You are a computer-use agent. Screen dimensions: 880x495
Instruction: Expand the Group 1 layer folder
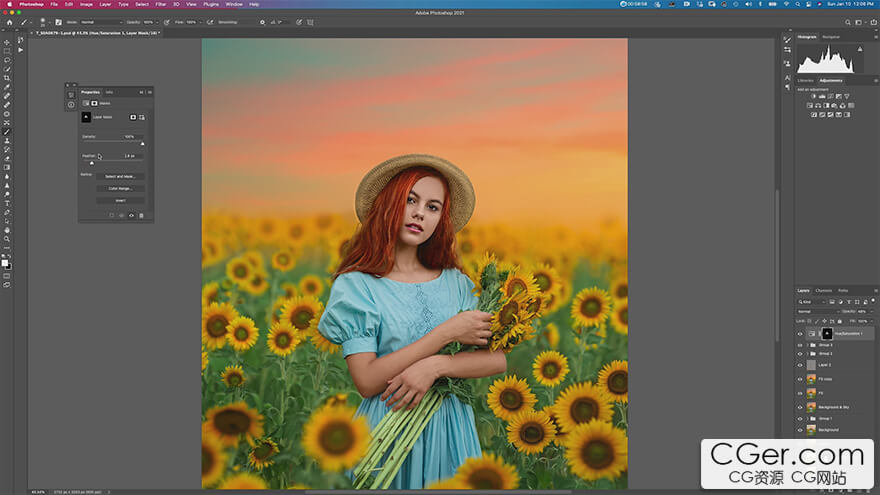coord(807,418)
